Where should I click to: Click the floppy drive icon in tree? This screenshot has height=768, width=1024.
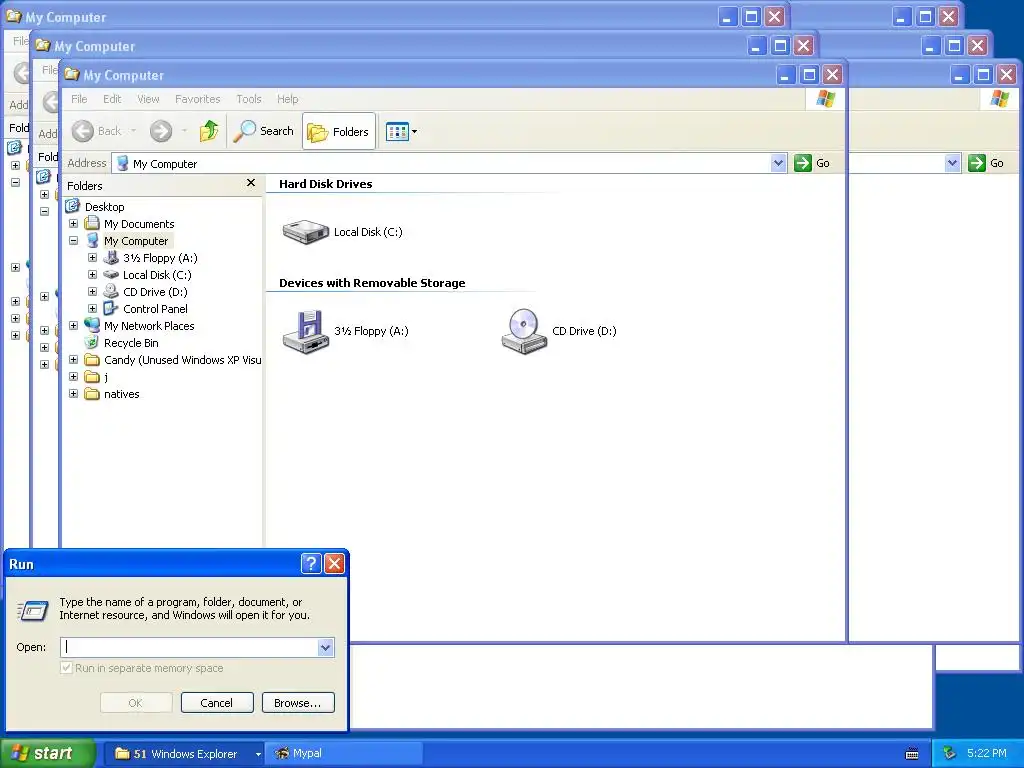[111, 257]
